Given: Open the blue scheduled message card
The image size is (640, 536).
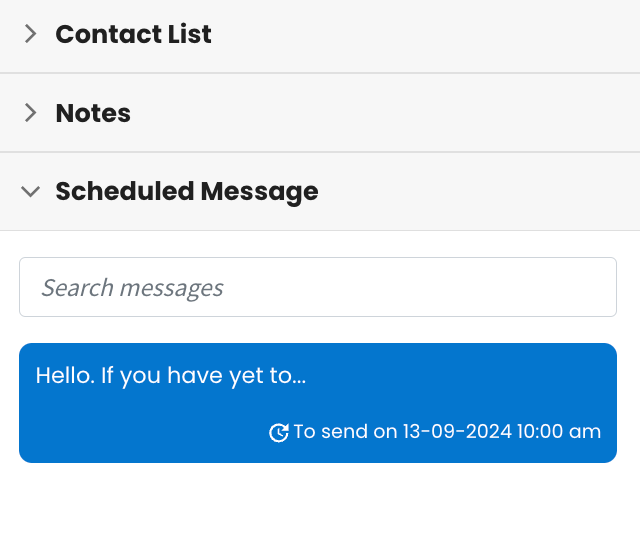Looking at the screenshot, I should (x=318, y=403).
